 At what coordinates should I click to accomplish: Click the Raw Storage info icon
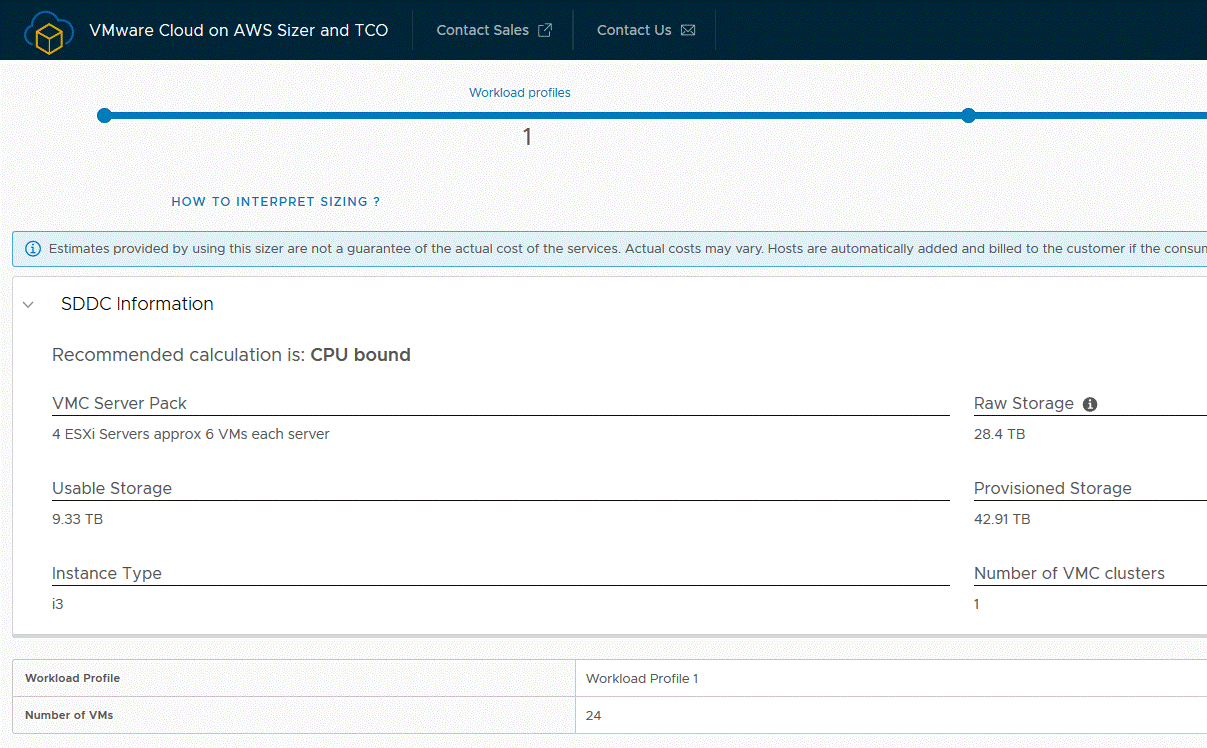1090,404
